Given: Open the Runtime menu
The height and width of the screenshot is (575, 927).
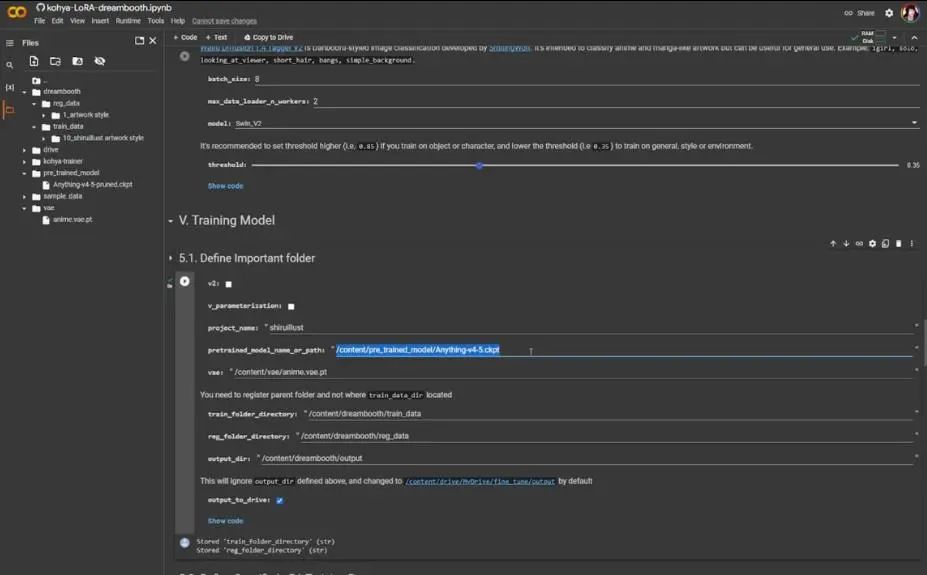Looking at the screenshot, I should (128, 21).
